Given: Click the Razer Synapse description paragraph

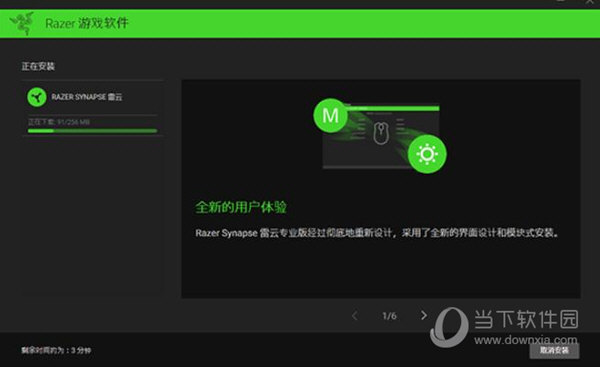Looking at the screenshot, I should click(377, 233).
